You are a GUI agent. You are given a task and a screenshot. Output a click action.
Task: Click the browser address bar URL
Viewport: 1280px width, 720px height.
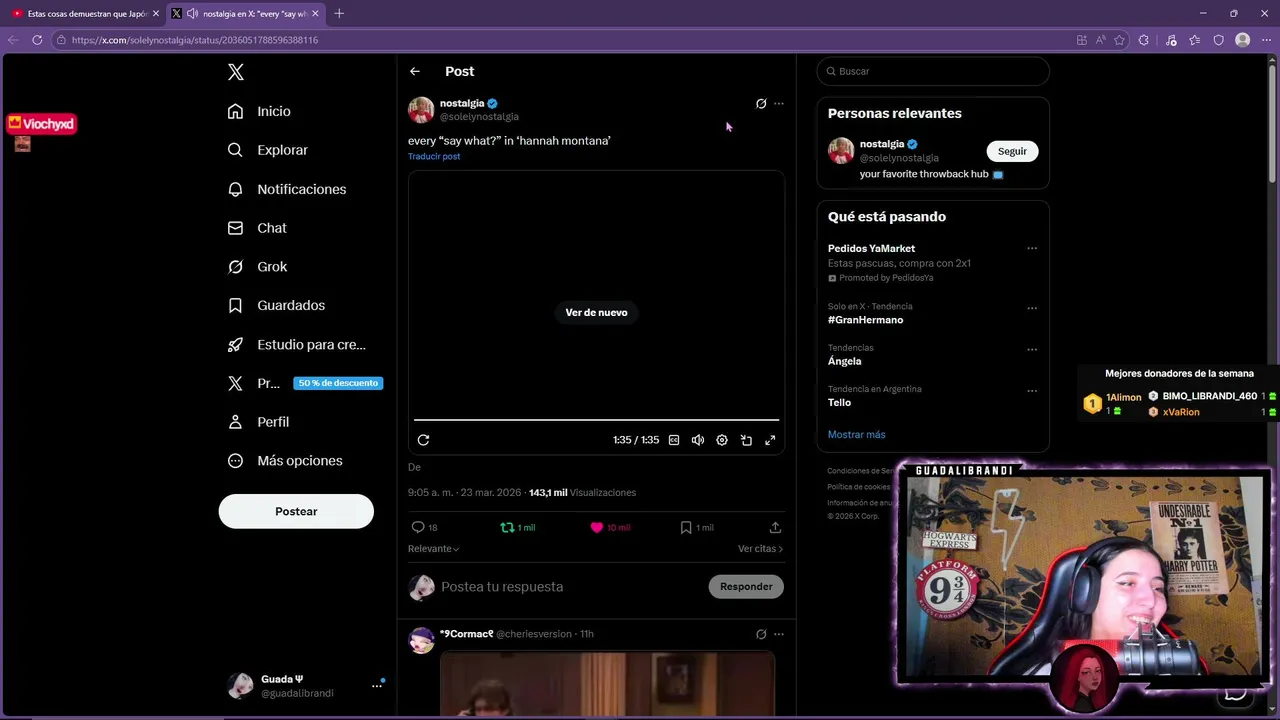[195, 40]
